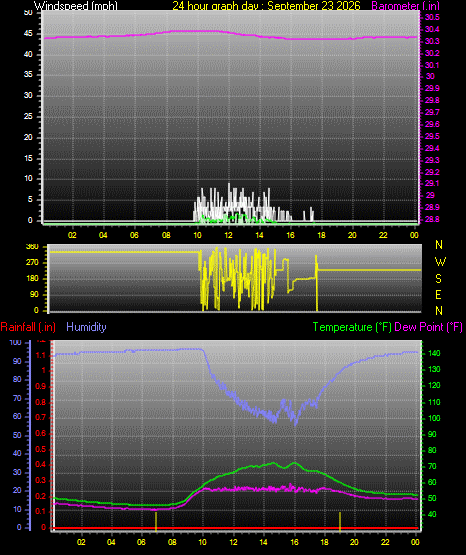
Task: Click the E compass label beside wind direction
Action: (438, 294)
